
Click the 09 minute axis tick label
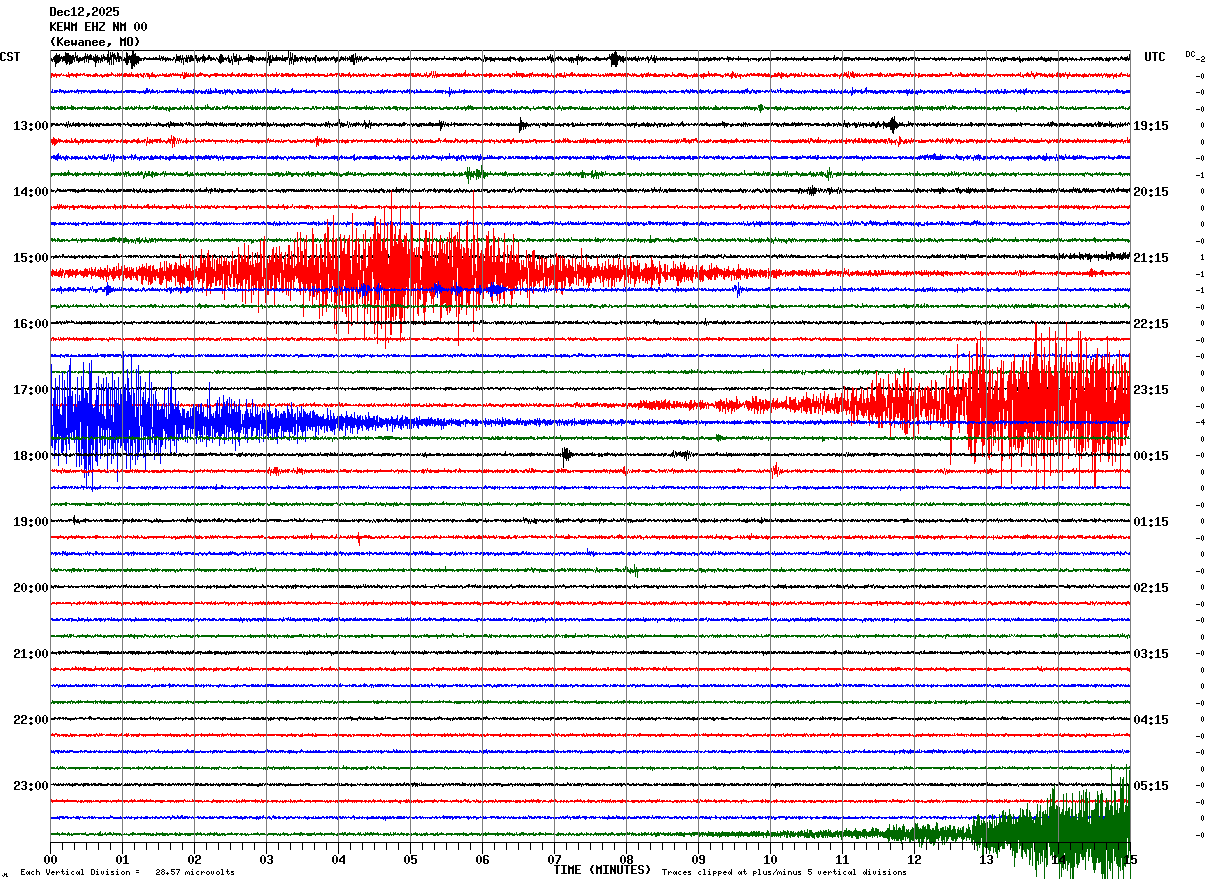tap(699, 860)
